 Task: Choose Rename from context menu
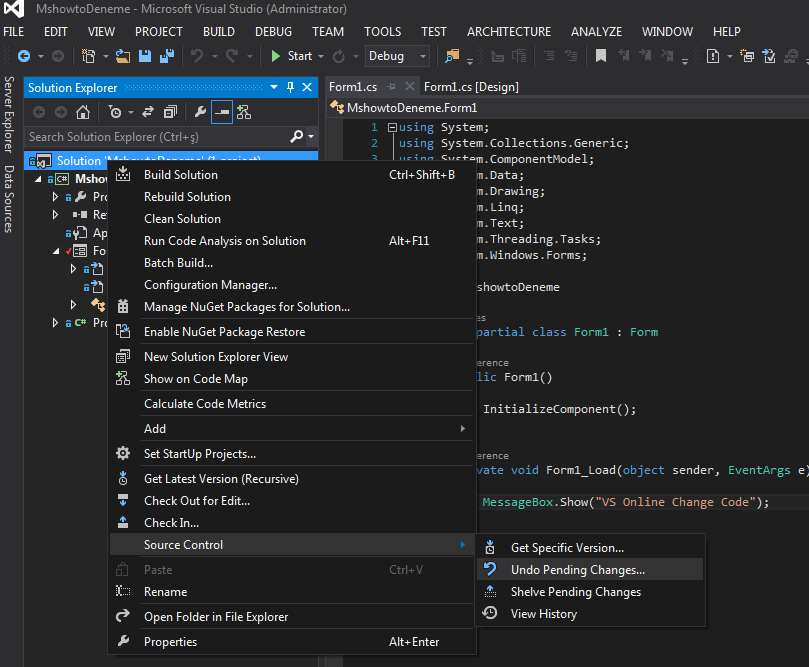(x=292, y=592)
